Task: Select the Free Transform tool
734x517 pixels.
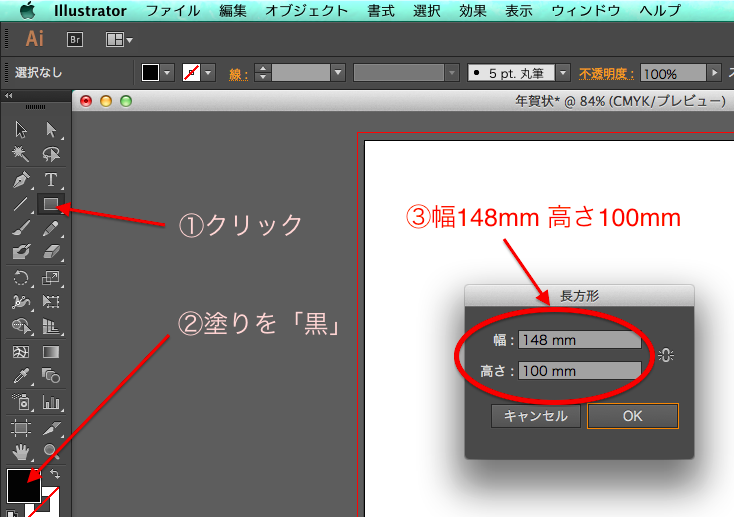Action: point(51,302)
